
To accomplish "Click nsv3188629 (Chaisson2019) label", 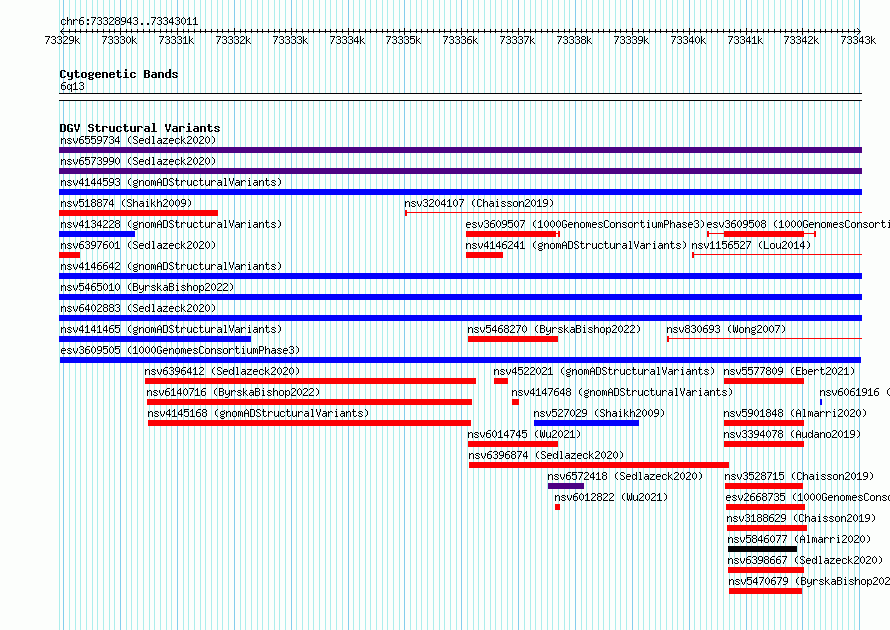I will click(x=801, y=518).
